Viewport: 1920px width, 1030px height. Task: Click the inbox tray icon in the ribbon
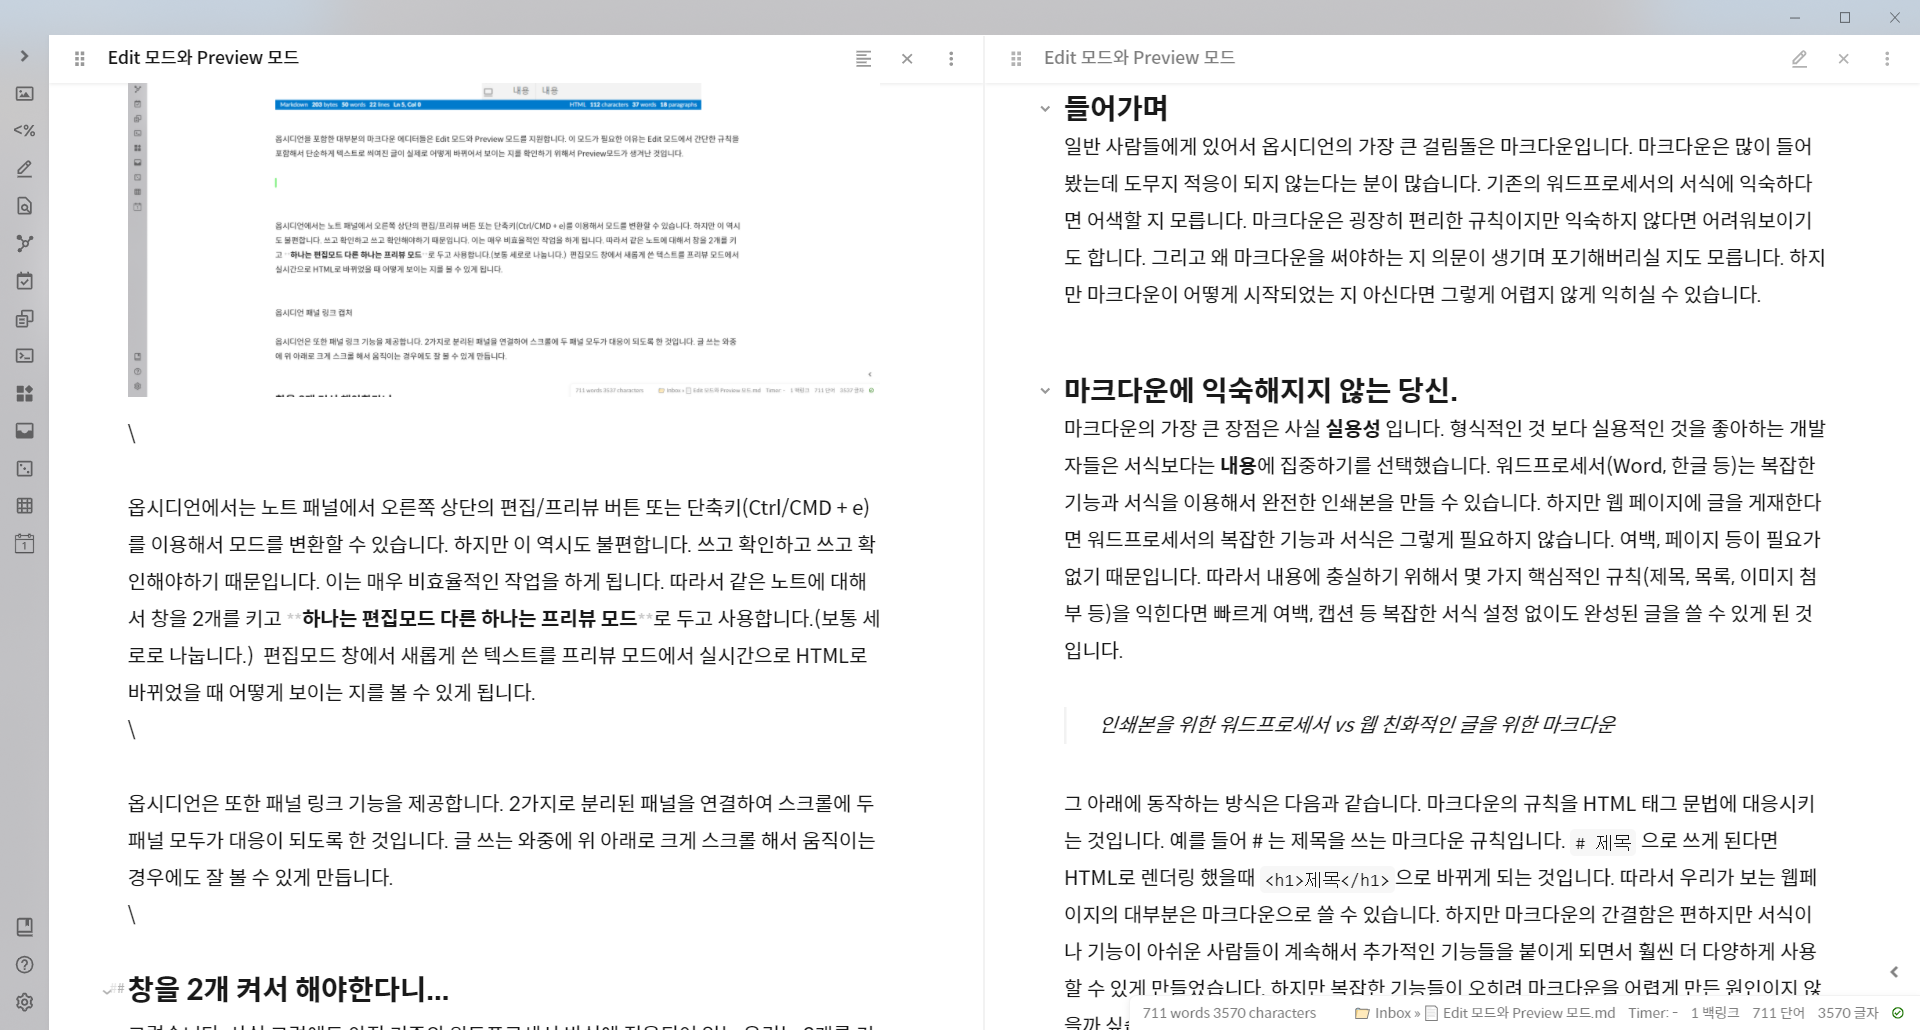pos(24,431)
